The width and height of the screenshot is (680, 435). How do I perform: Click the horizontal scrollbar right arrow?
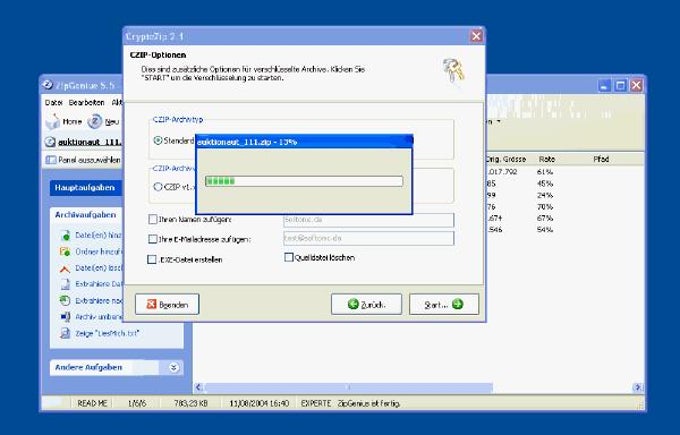638,387
